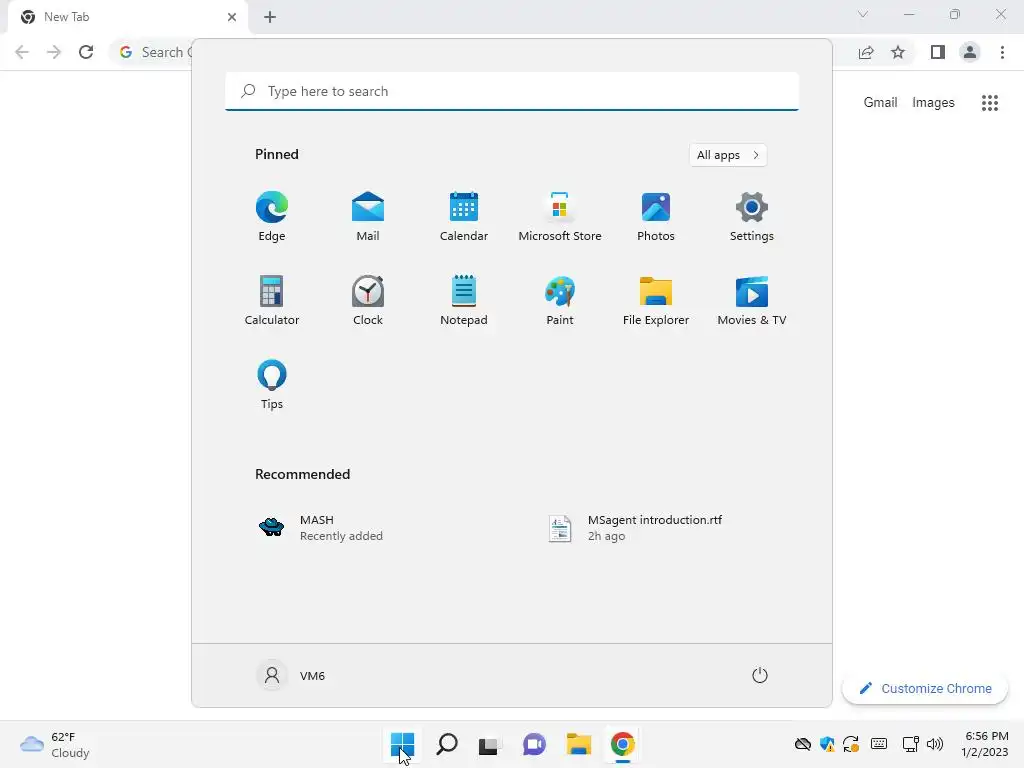1024x768 pixels.
Task: Click the OneDrive cloud tray icon
Action: (803, 744)
